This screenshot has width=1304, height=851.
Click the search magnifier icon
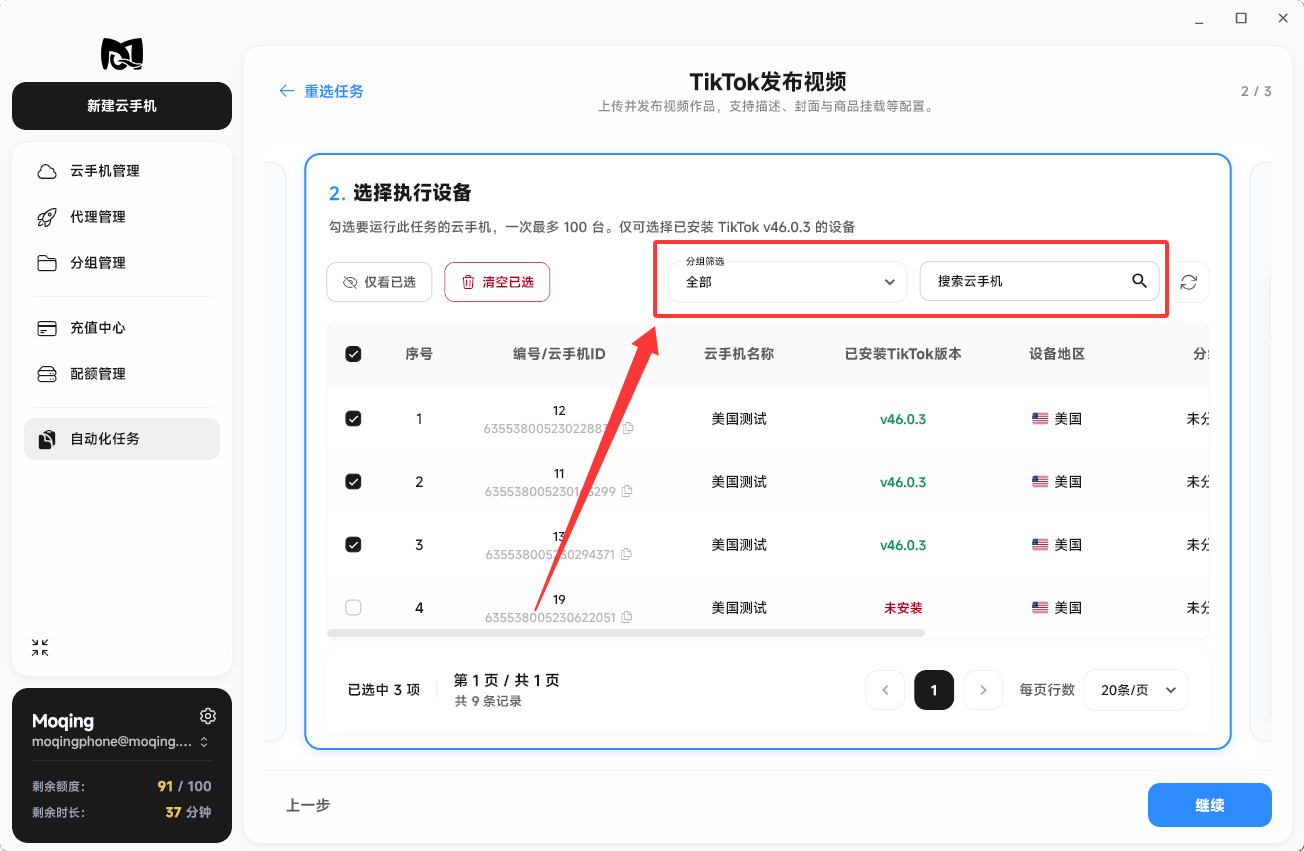pos(1139,281)
